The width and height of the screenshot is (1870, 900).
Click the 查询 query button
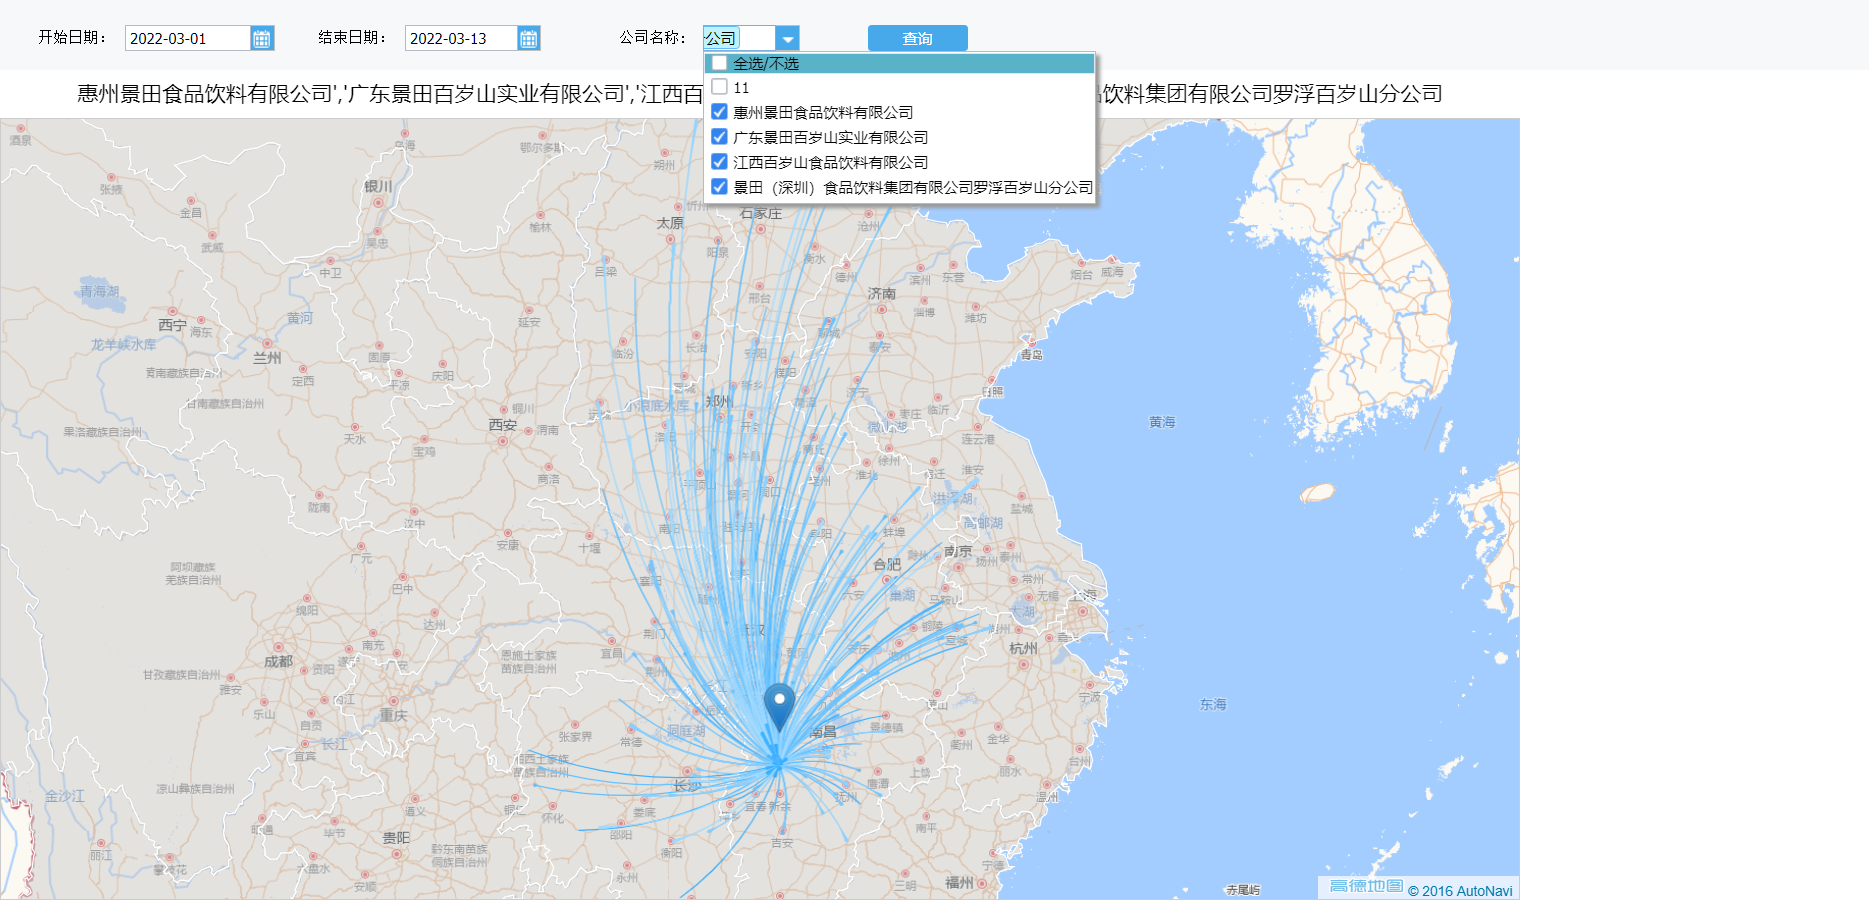(x=917, y=39)
